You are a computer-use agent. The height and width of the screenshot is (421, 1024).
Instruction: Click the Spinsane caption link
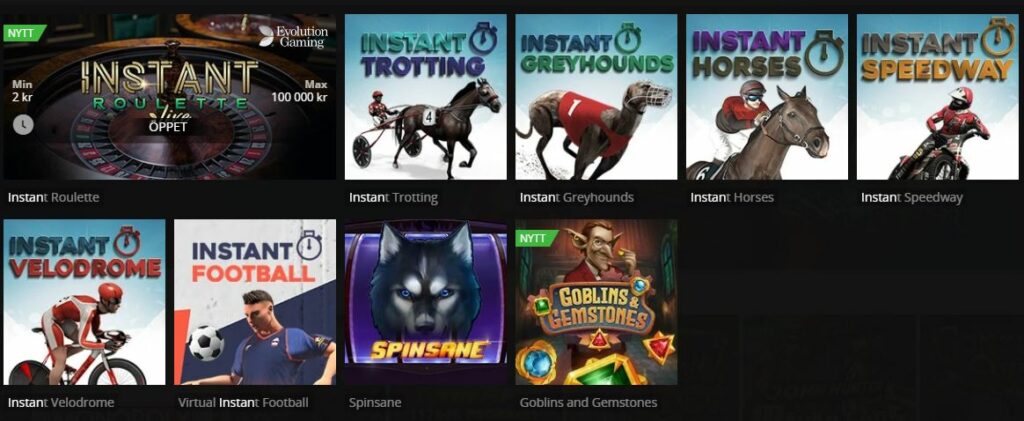click(x=375, y=402)
